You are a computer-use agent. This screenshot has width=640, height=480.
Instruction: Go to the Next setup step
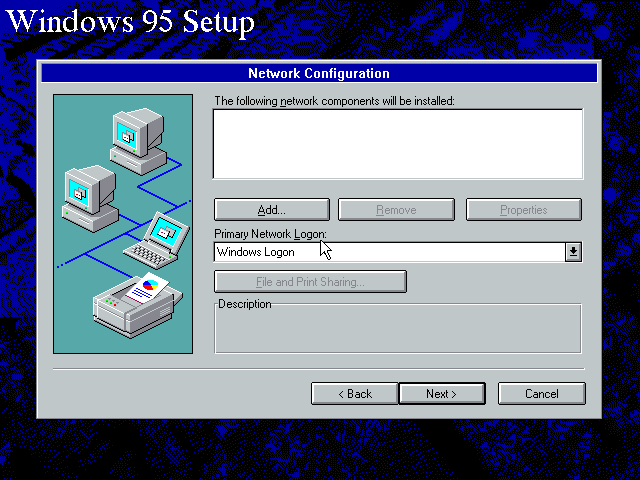tap(442, 394)
